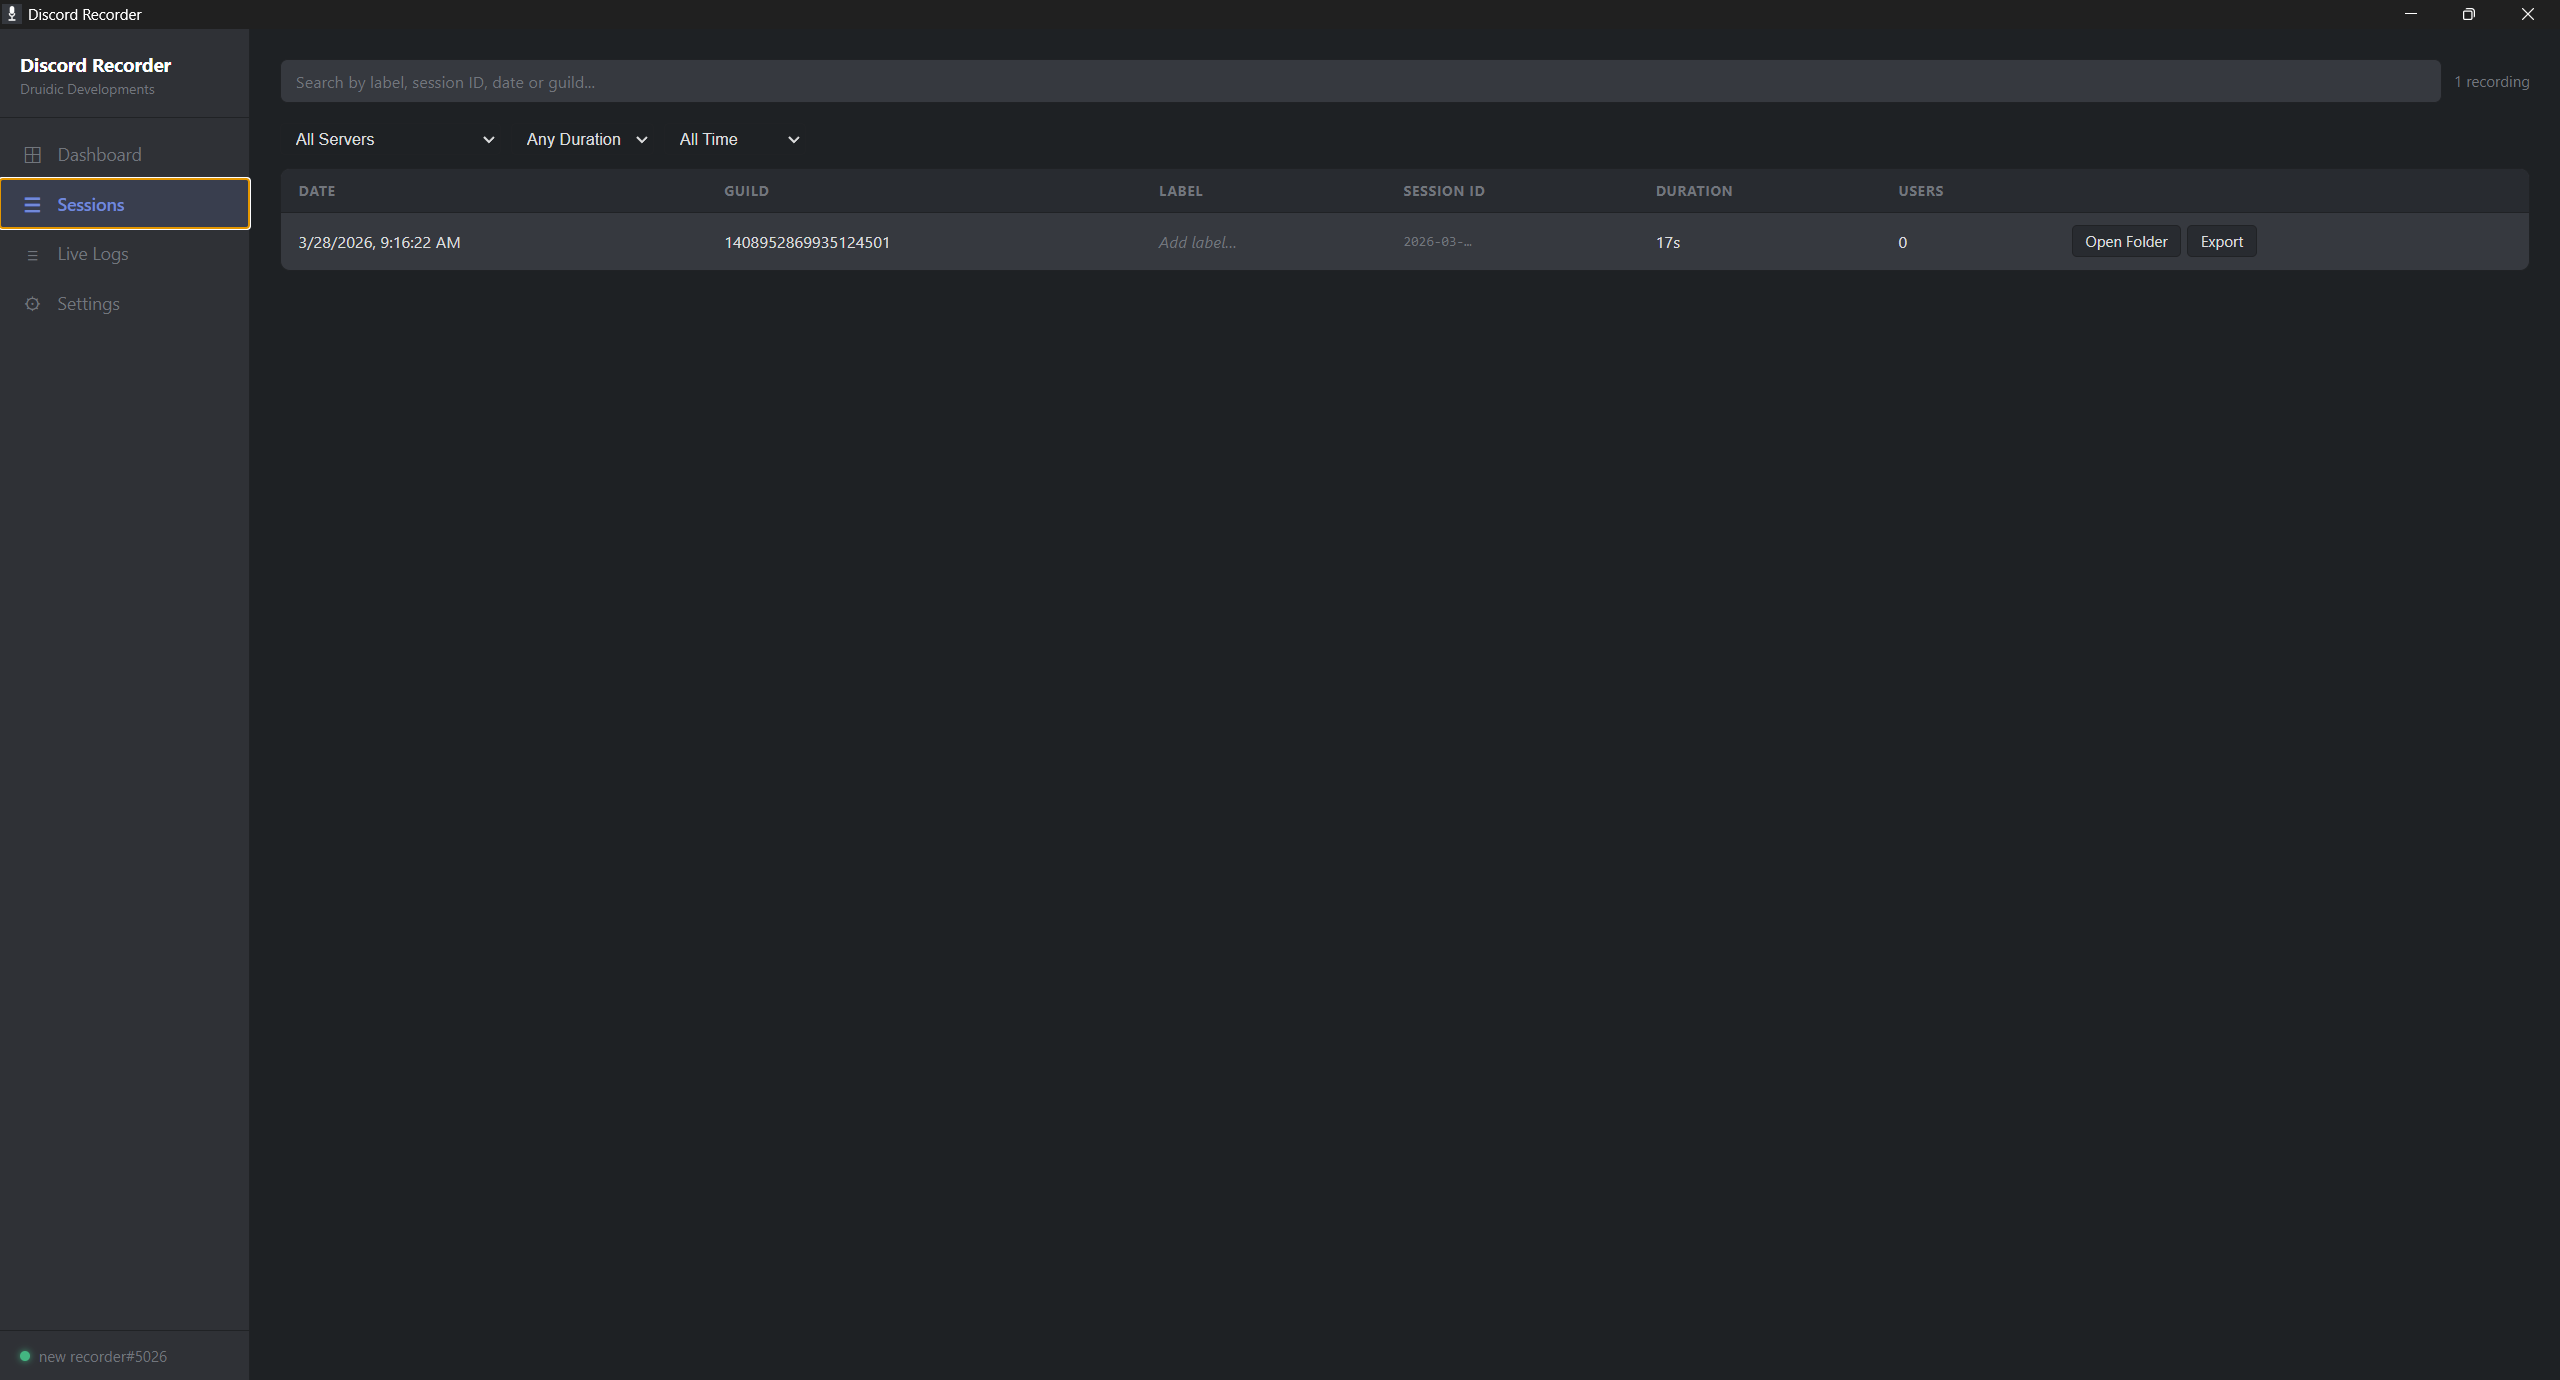Click the Open Folder button

pyautogui.click(x=2125, y=241)
